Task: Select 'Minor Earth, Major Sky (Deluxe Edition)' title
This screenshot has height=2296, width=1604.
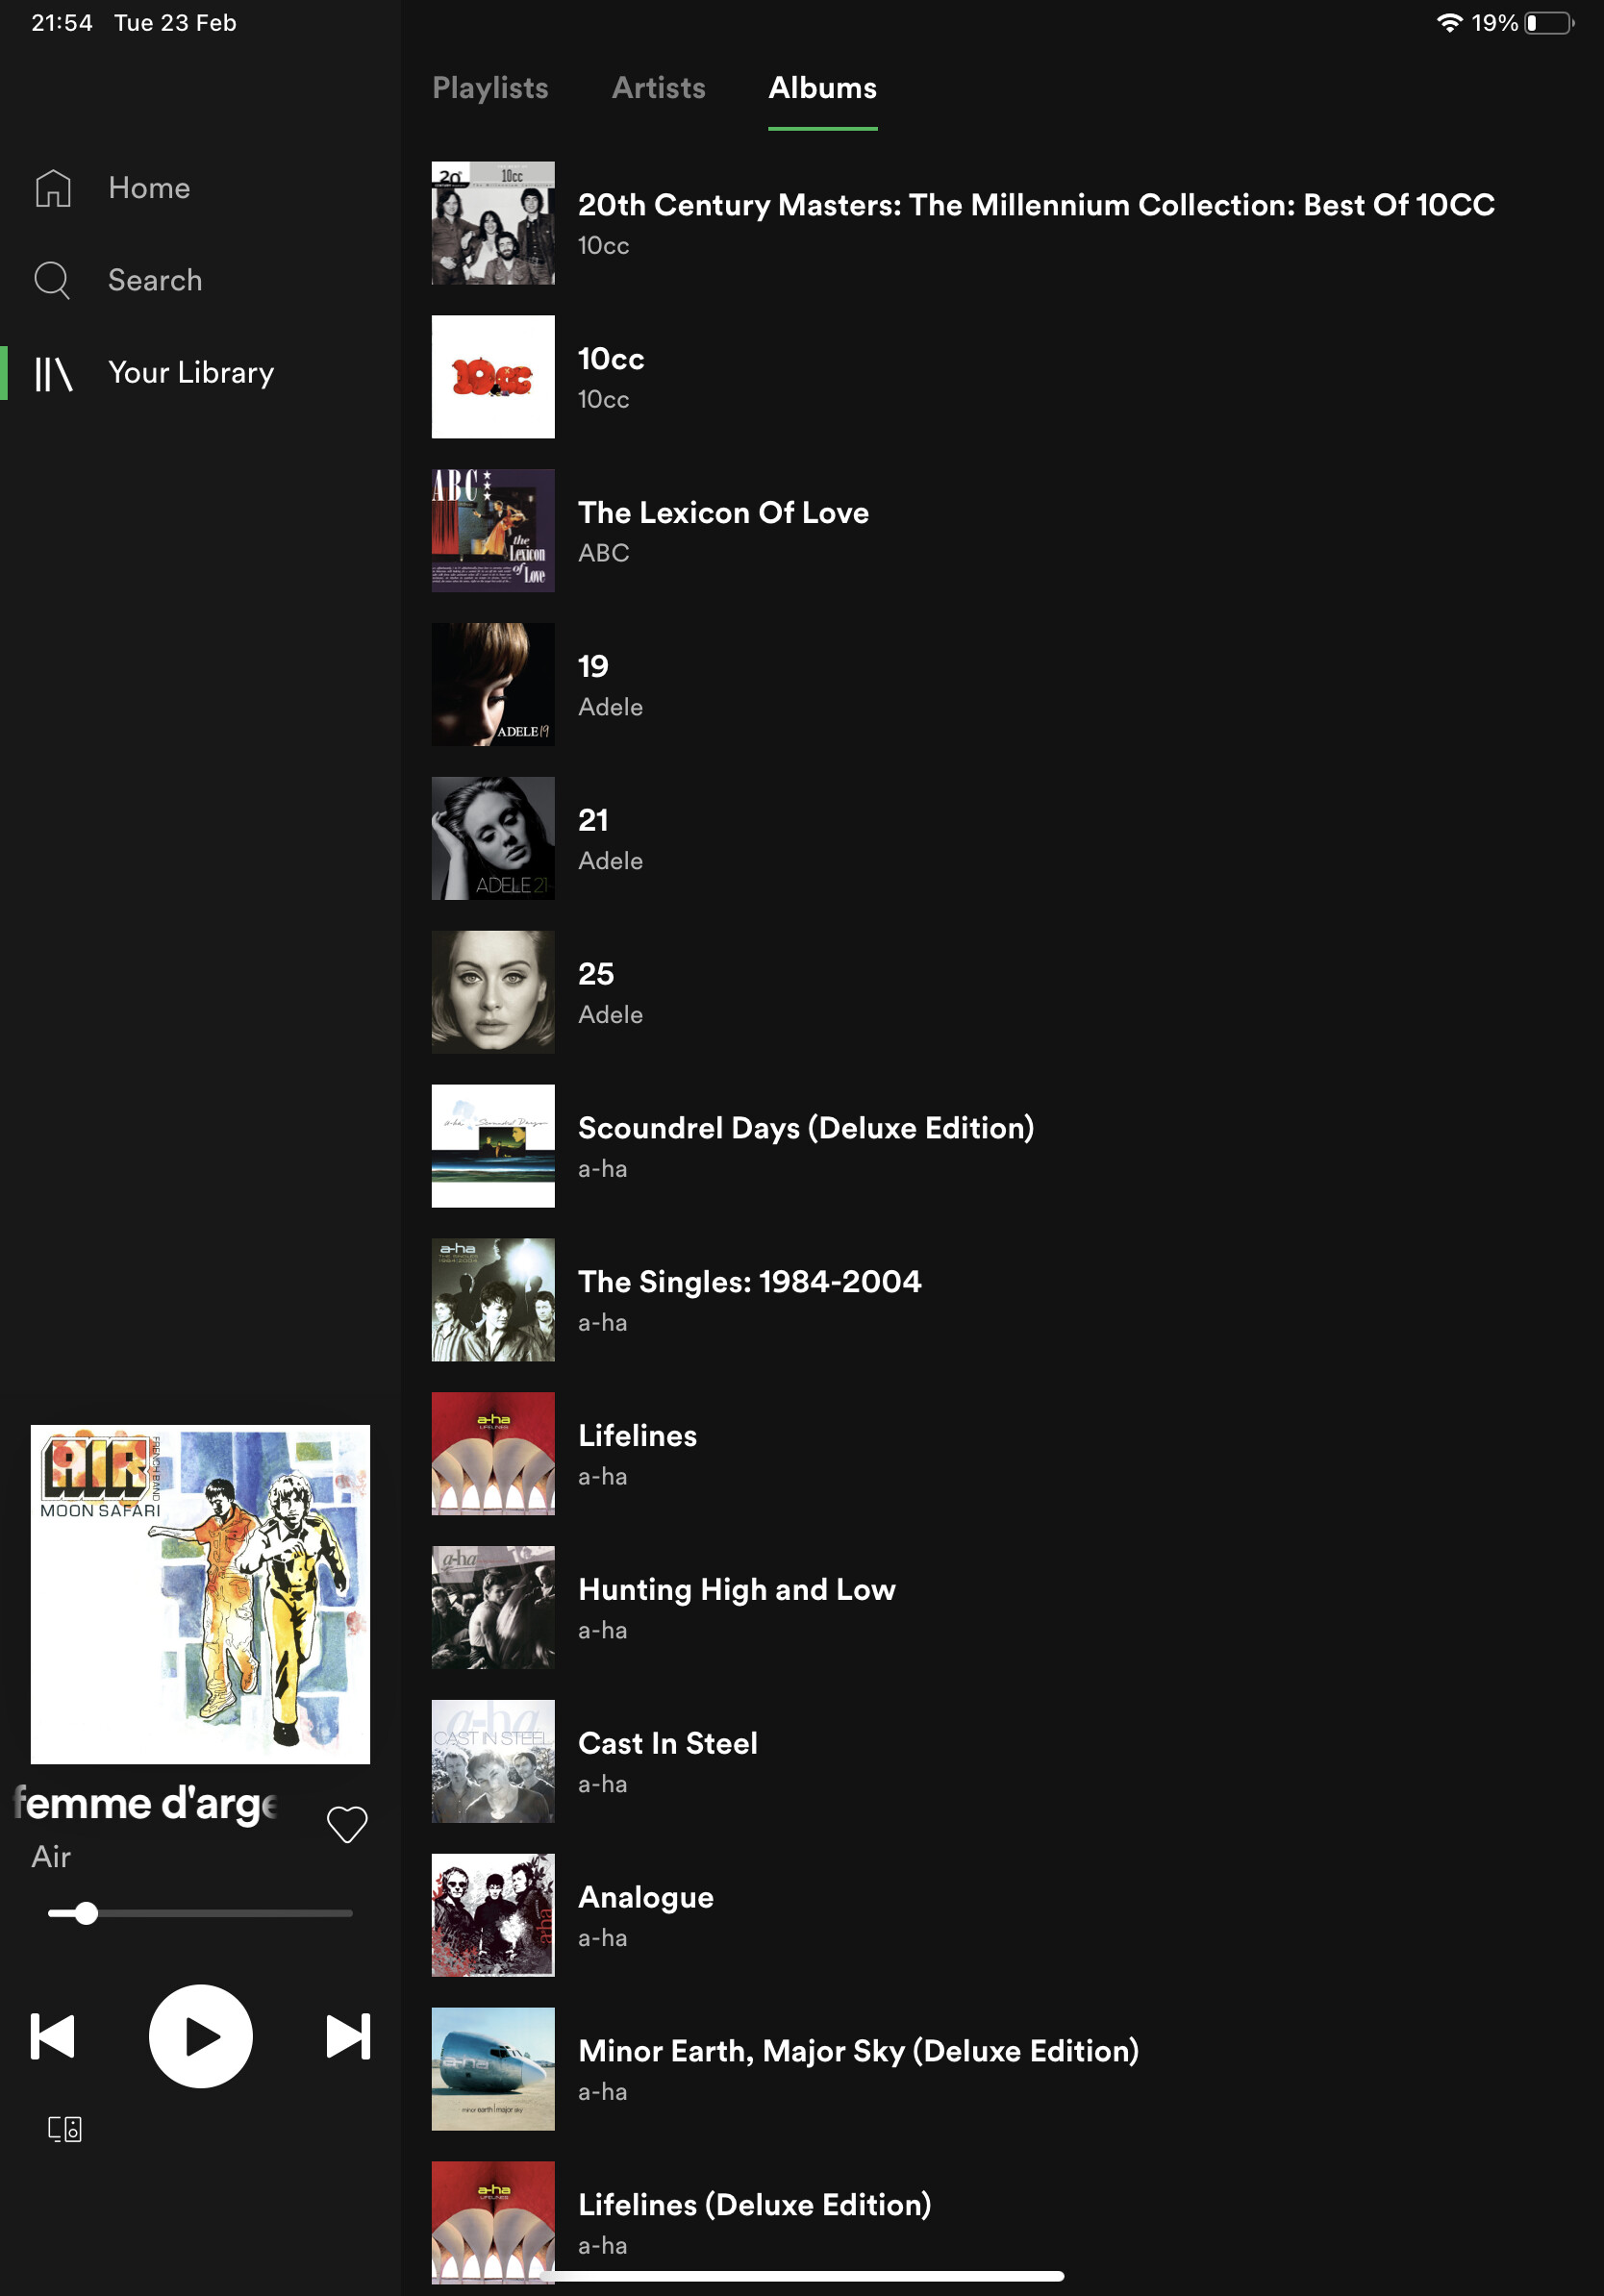Action: (x=859, y=2052)
